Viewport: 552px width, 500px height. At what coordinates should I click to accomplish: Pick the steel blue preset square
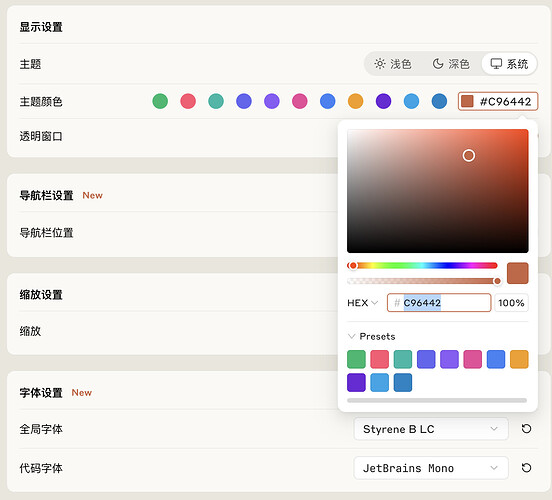point(403,382)
